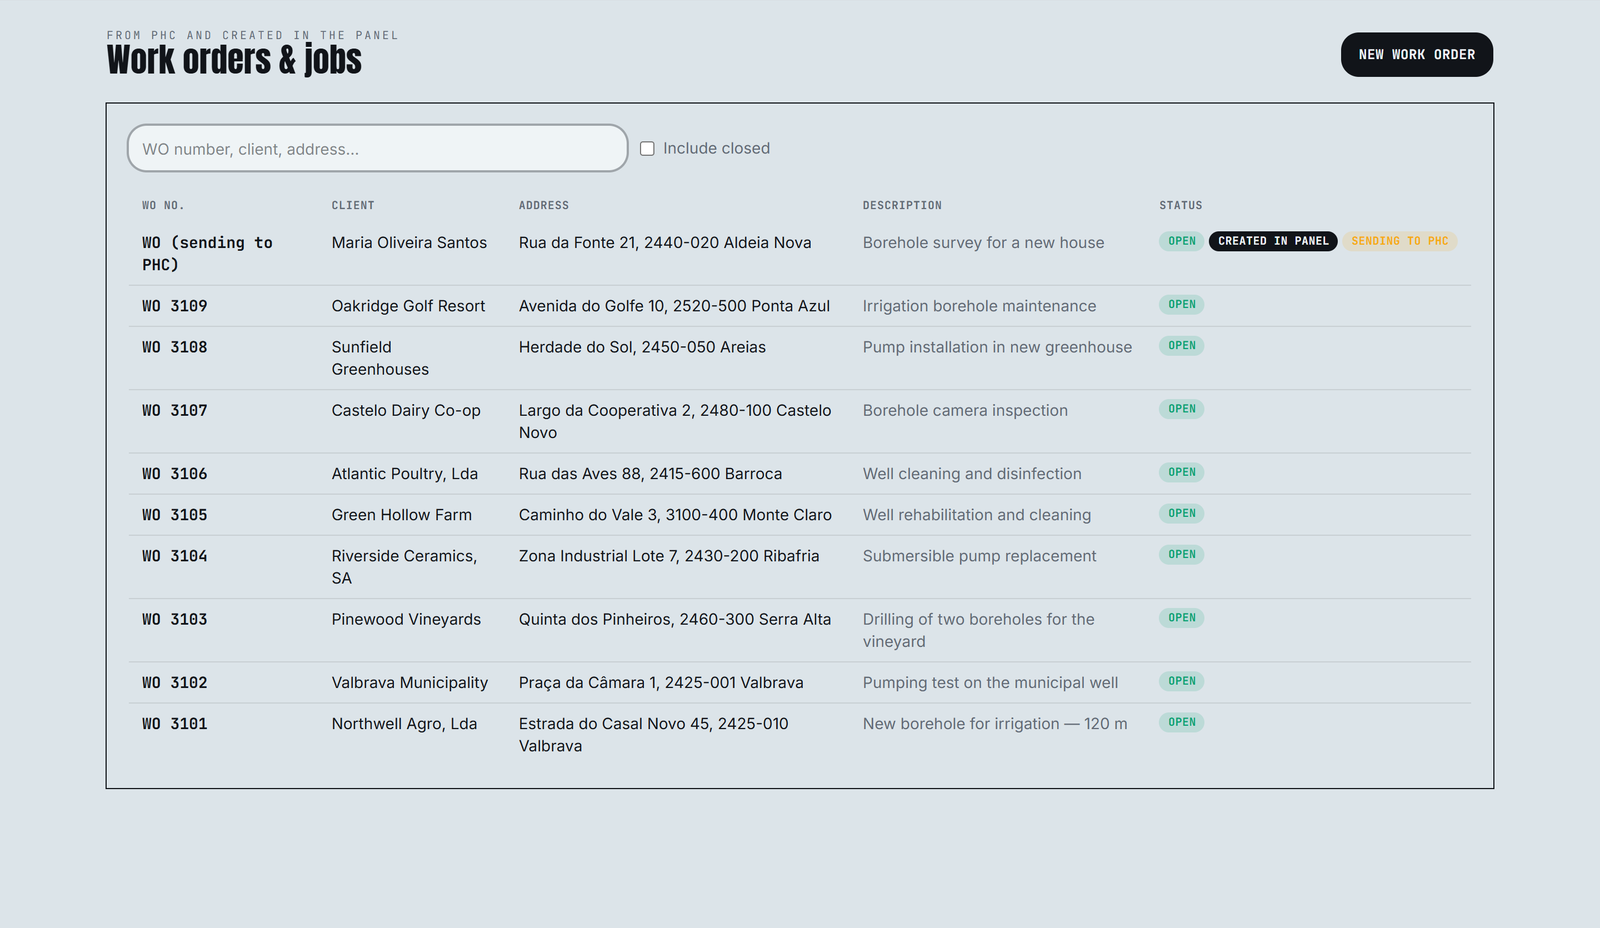This screenshot has height=928, width=1600.
Task: Click client Castelo Dairy Co-op
Action: coord(406,410)
